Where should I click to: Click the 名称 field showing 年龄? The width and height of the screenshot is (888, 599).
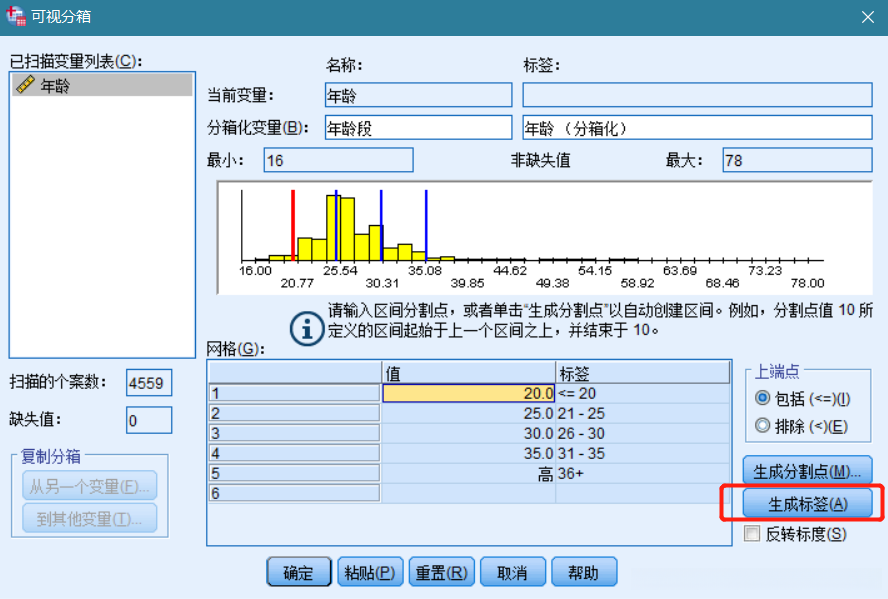[417, 94]
